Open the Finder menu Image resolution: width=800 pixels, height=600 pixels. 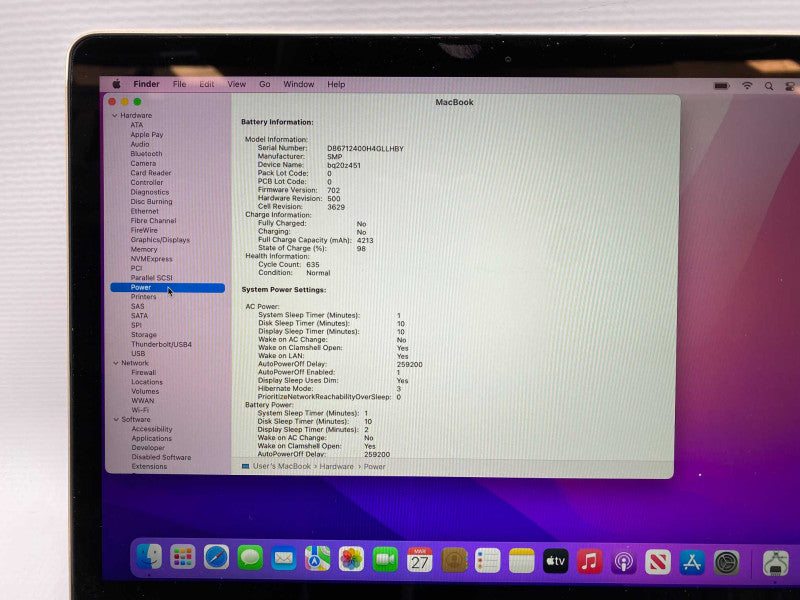point(146,84)
